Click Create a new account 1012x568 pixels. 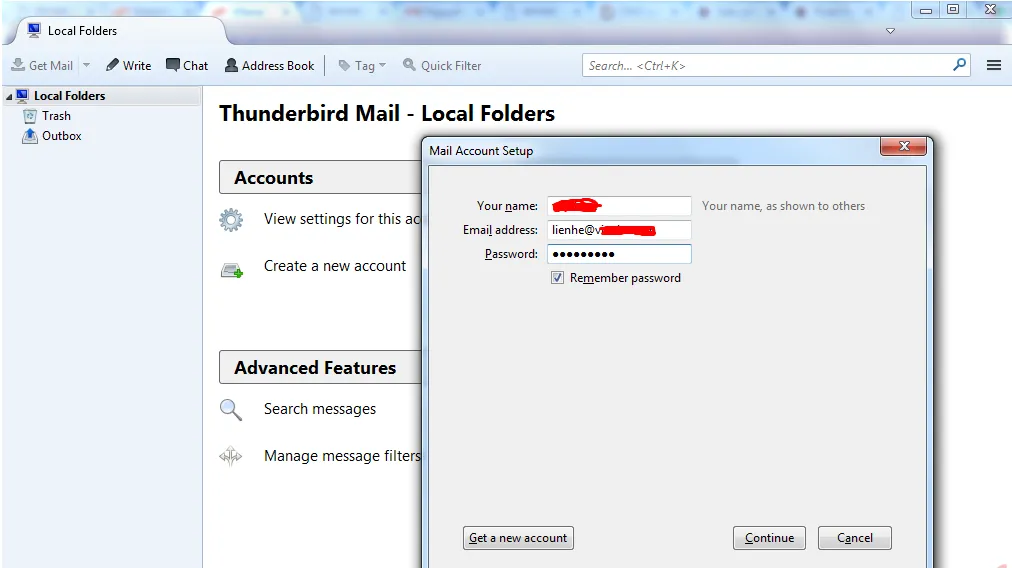click(335, 266)
